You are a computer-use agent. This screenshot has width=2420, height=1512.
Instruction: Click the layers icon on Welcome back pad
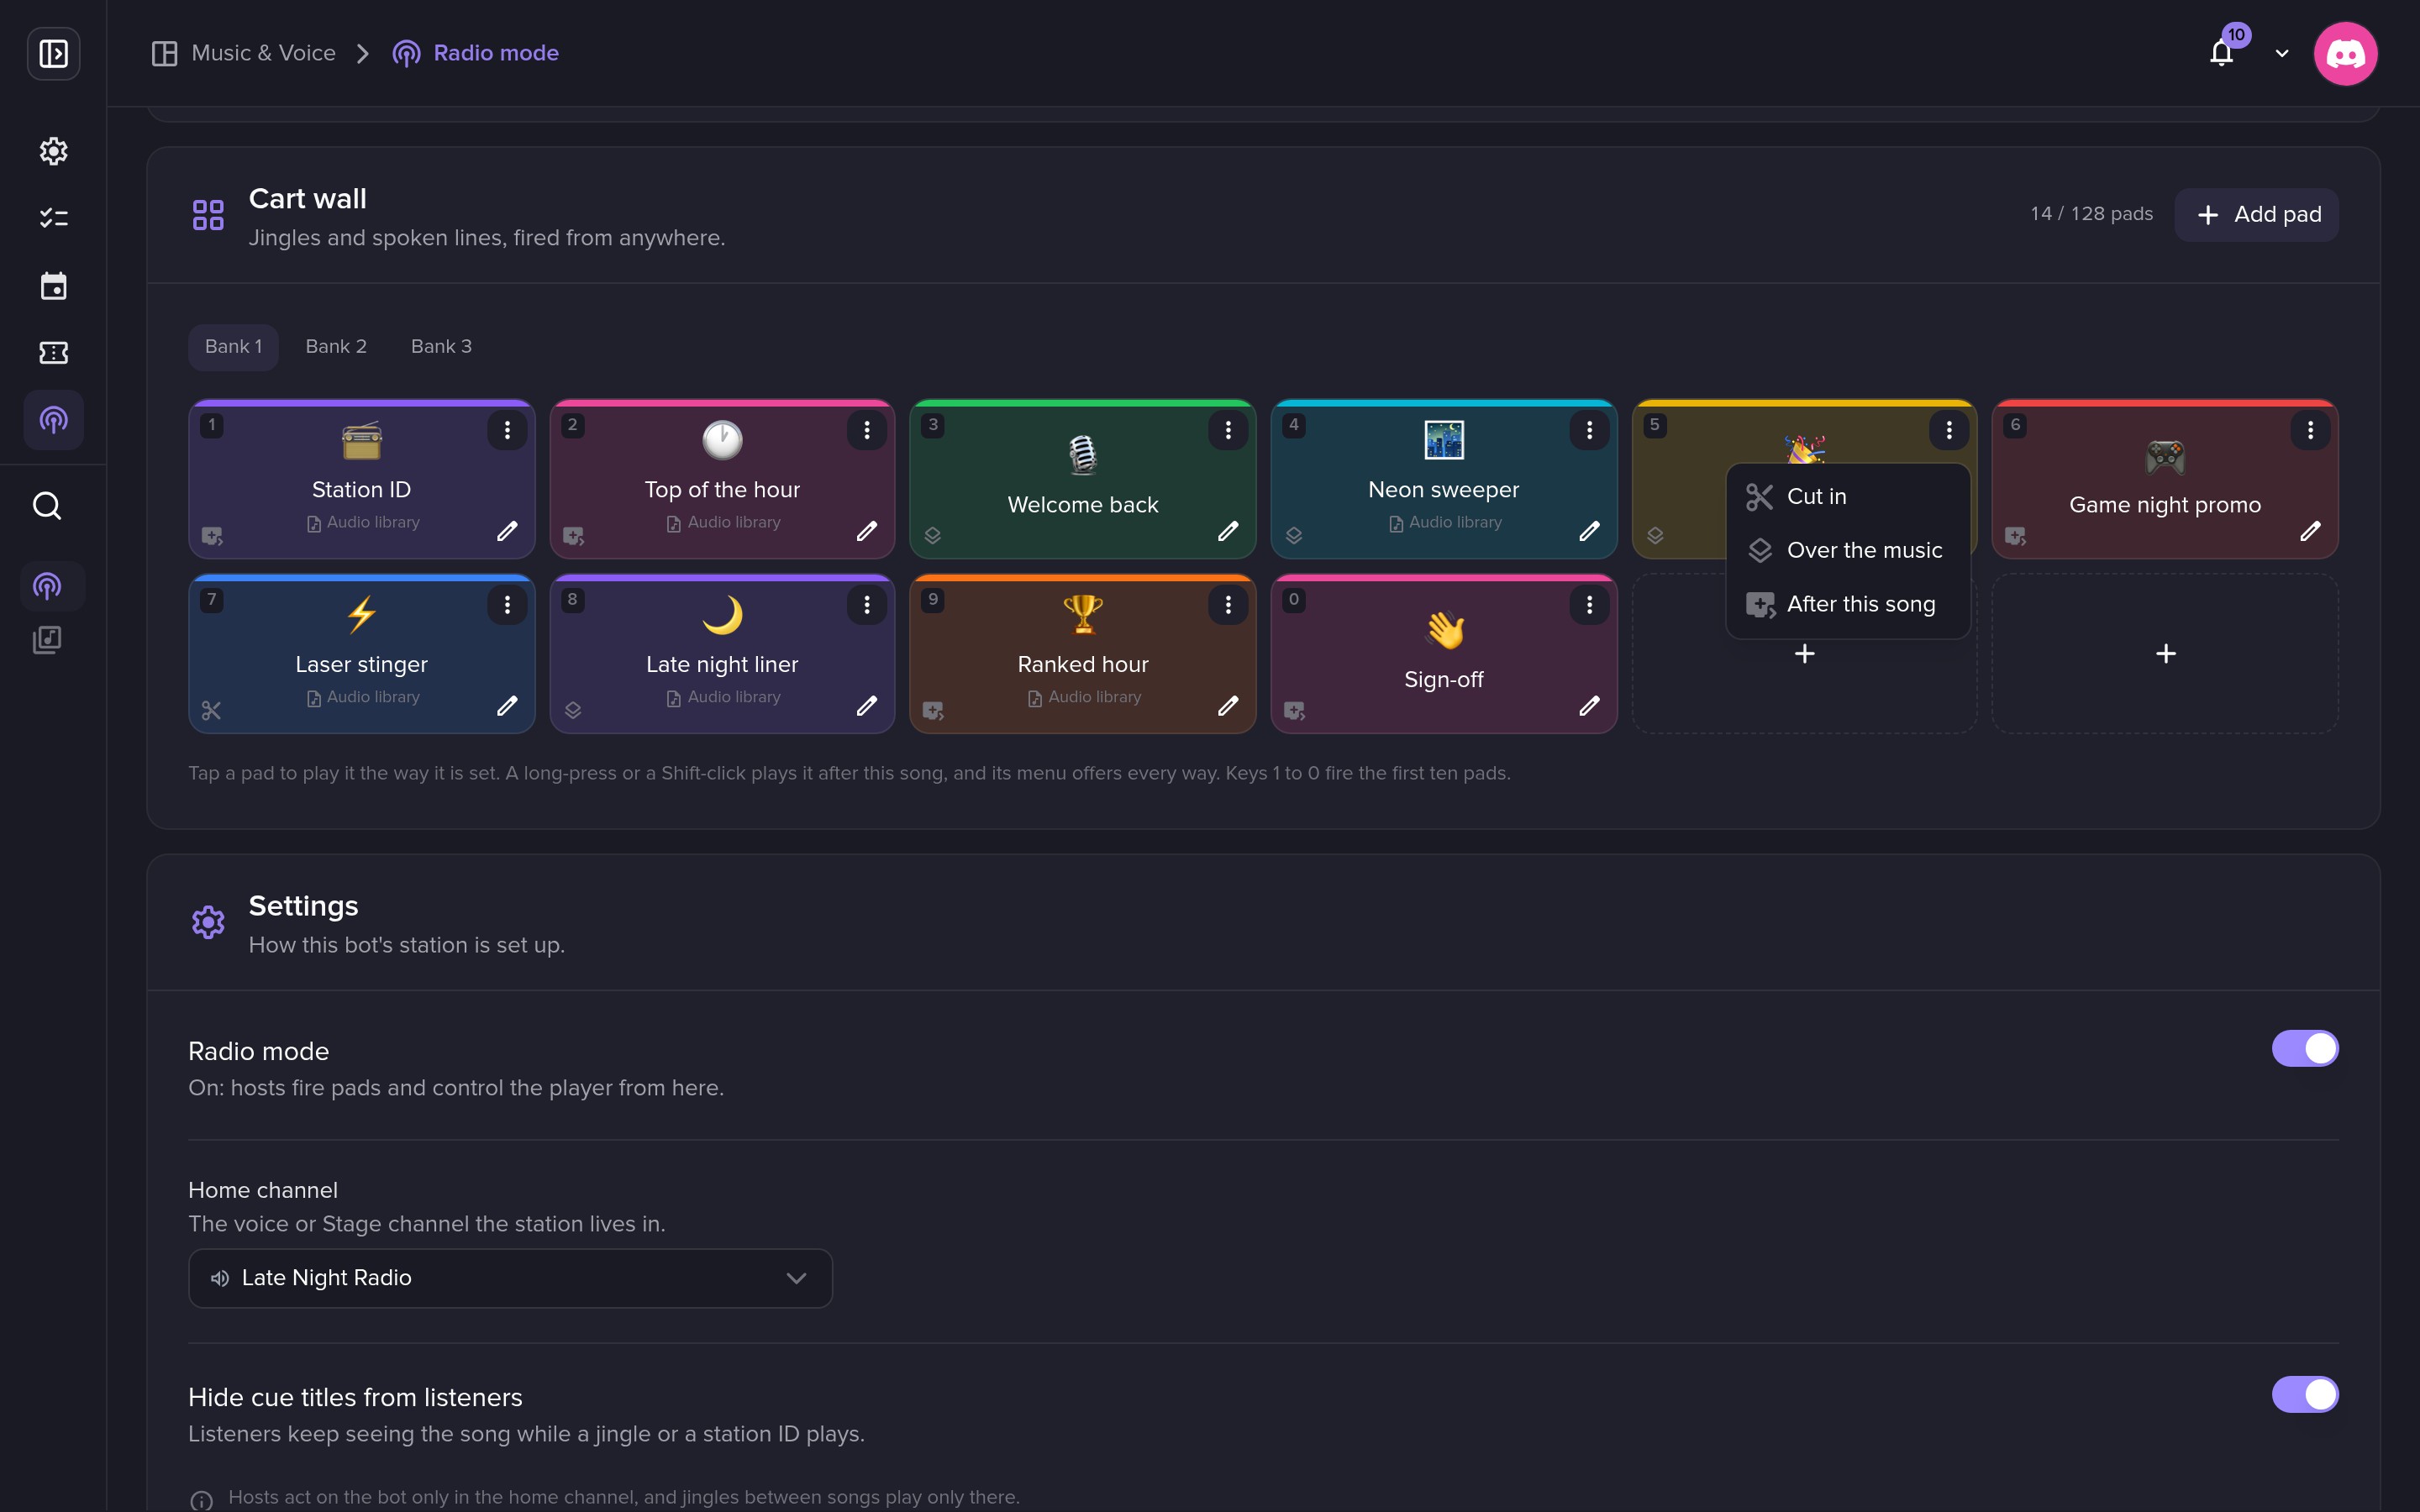pos(933,536)
